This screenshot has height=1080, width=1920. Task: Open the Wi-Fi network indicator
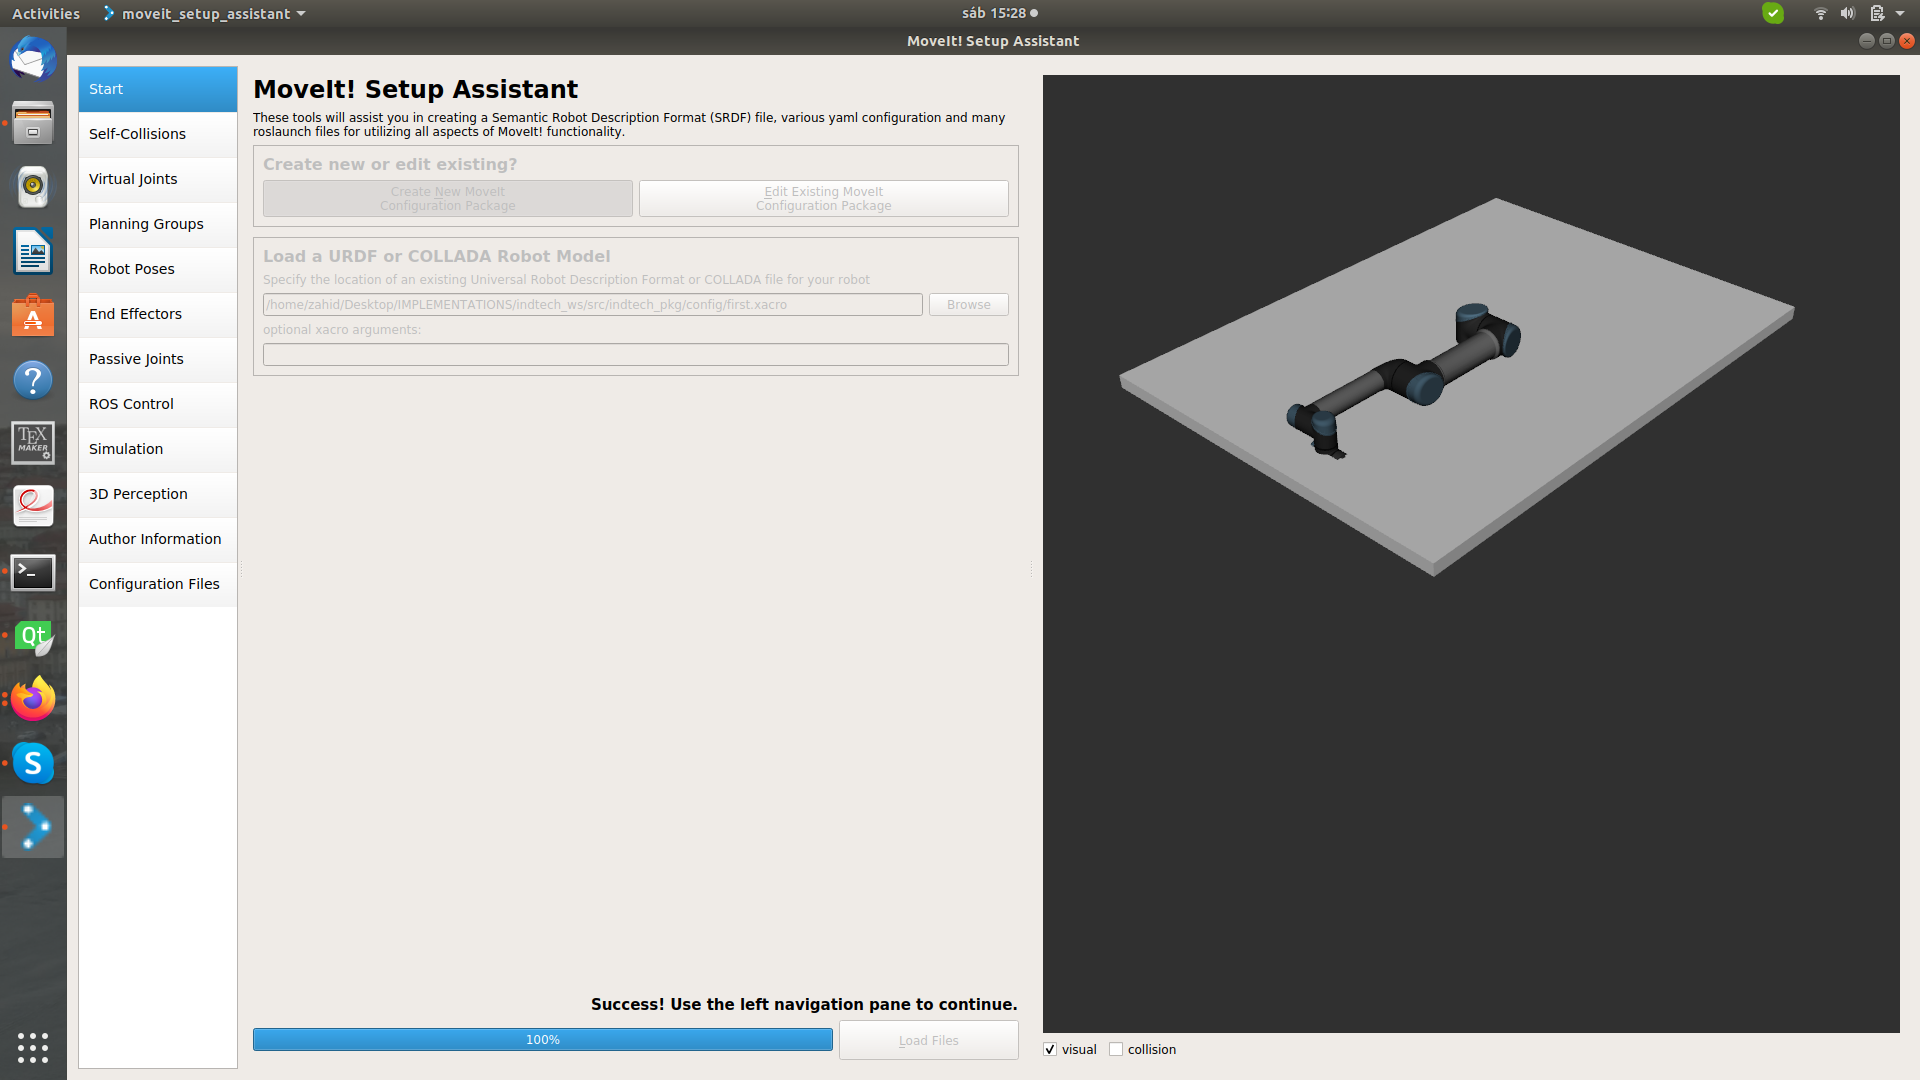click(1820, 13)
